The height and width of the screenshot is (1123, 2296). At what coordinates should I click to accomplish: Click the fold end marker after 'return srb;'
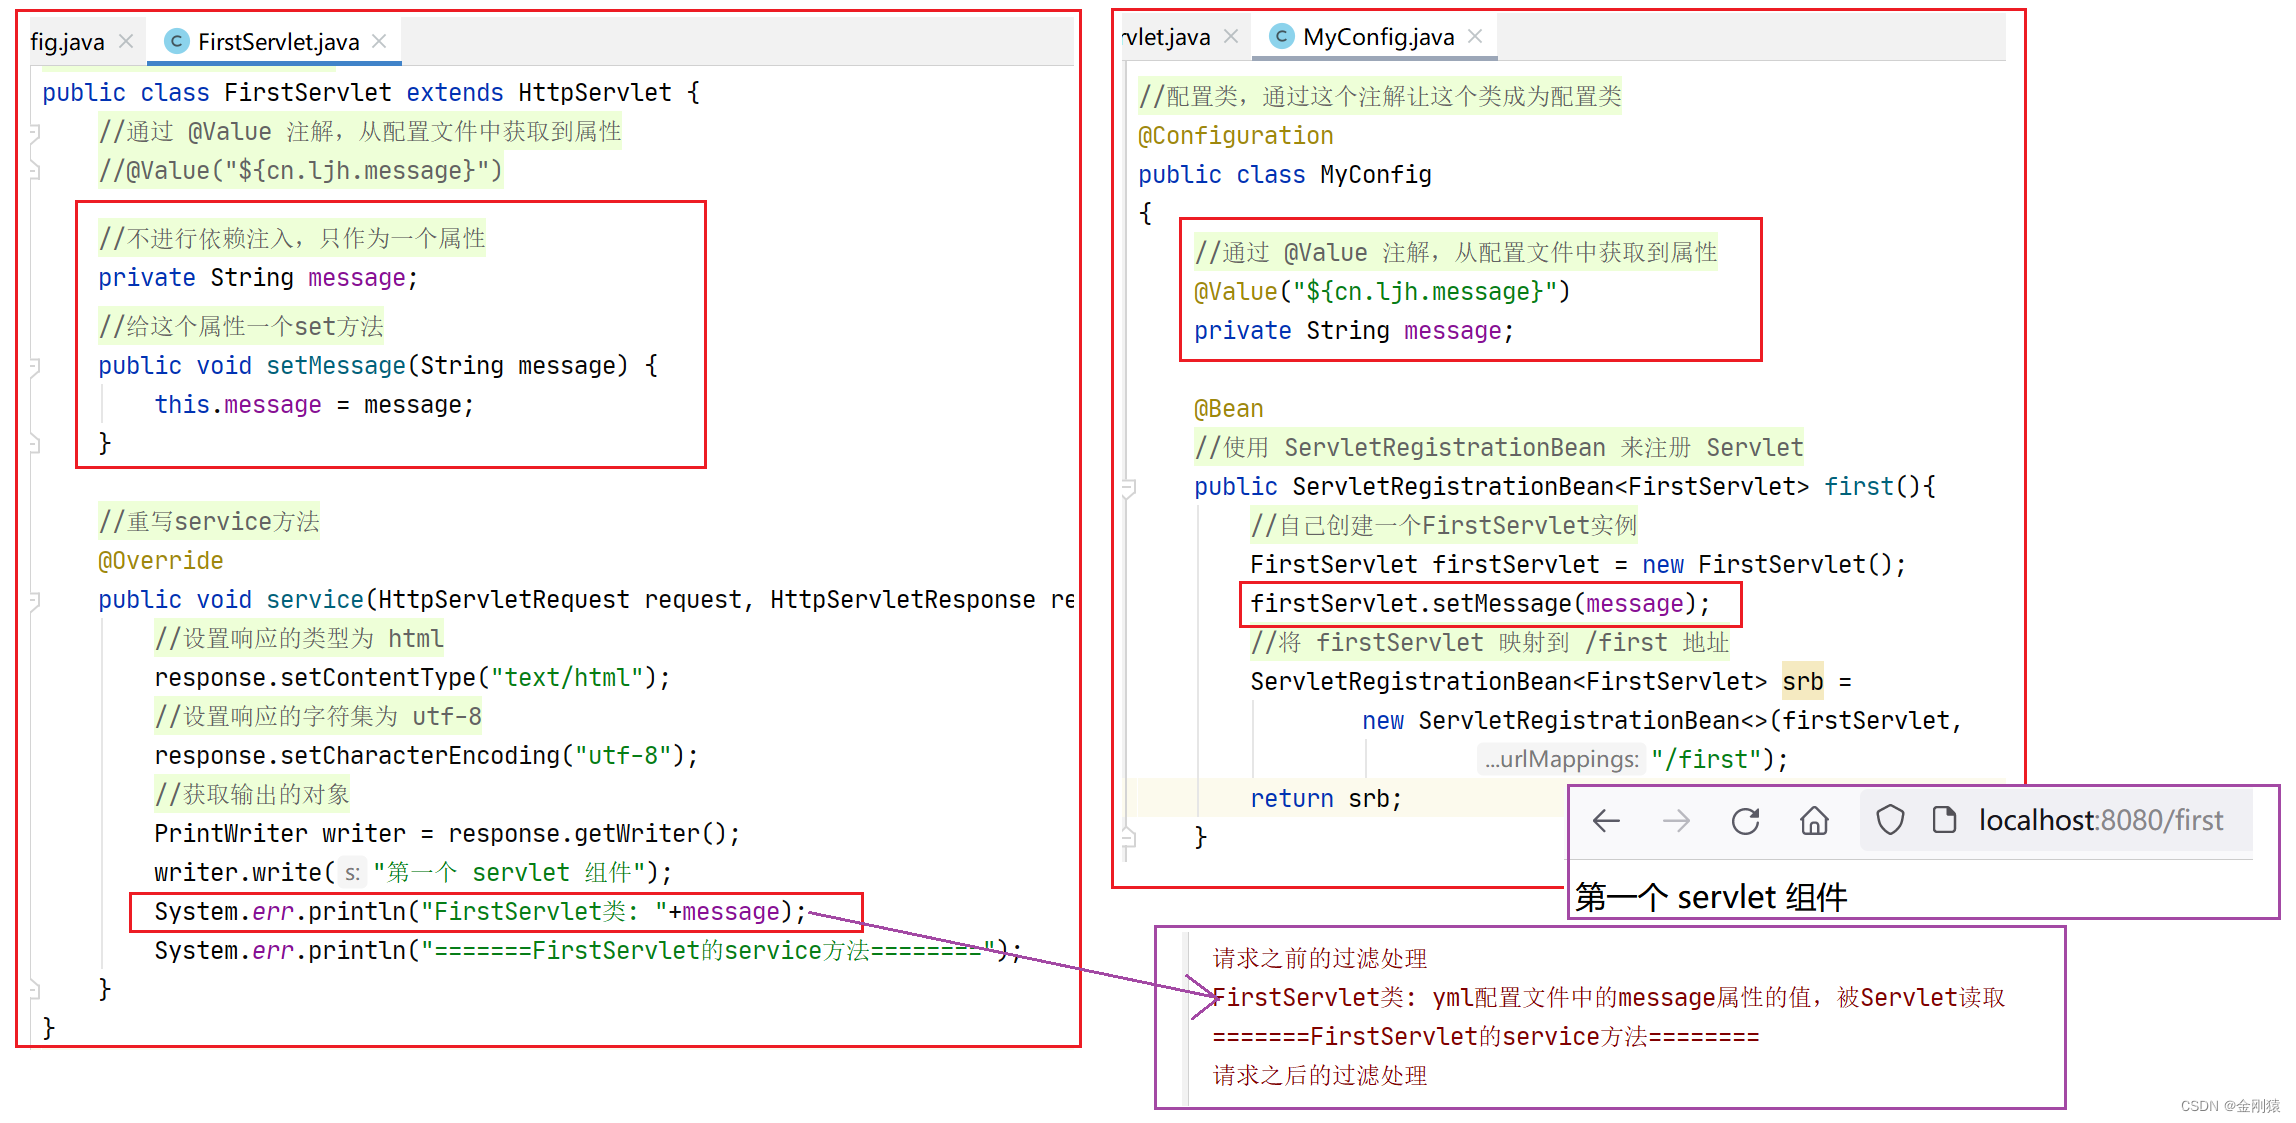pos(1129,837)
